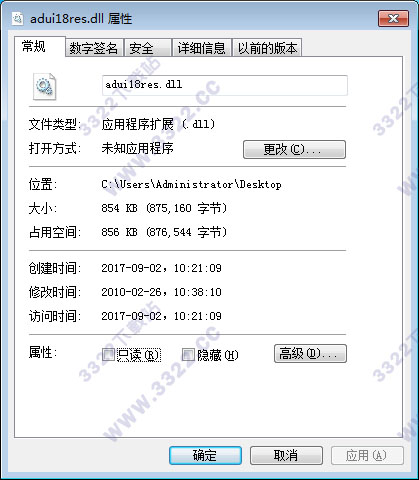This screenshot has width=419, height=480.
Task: Click the 未知应用程序 open-with text
Action: tap(137, 148)
